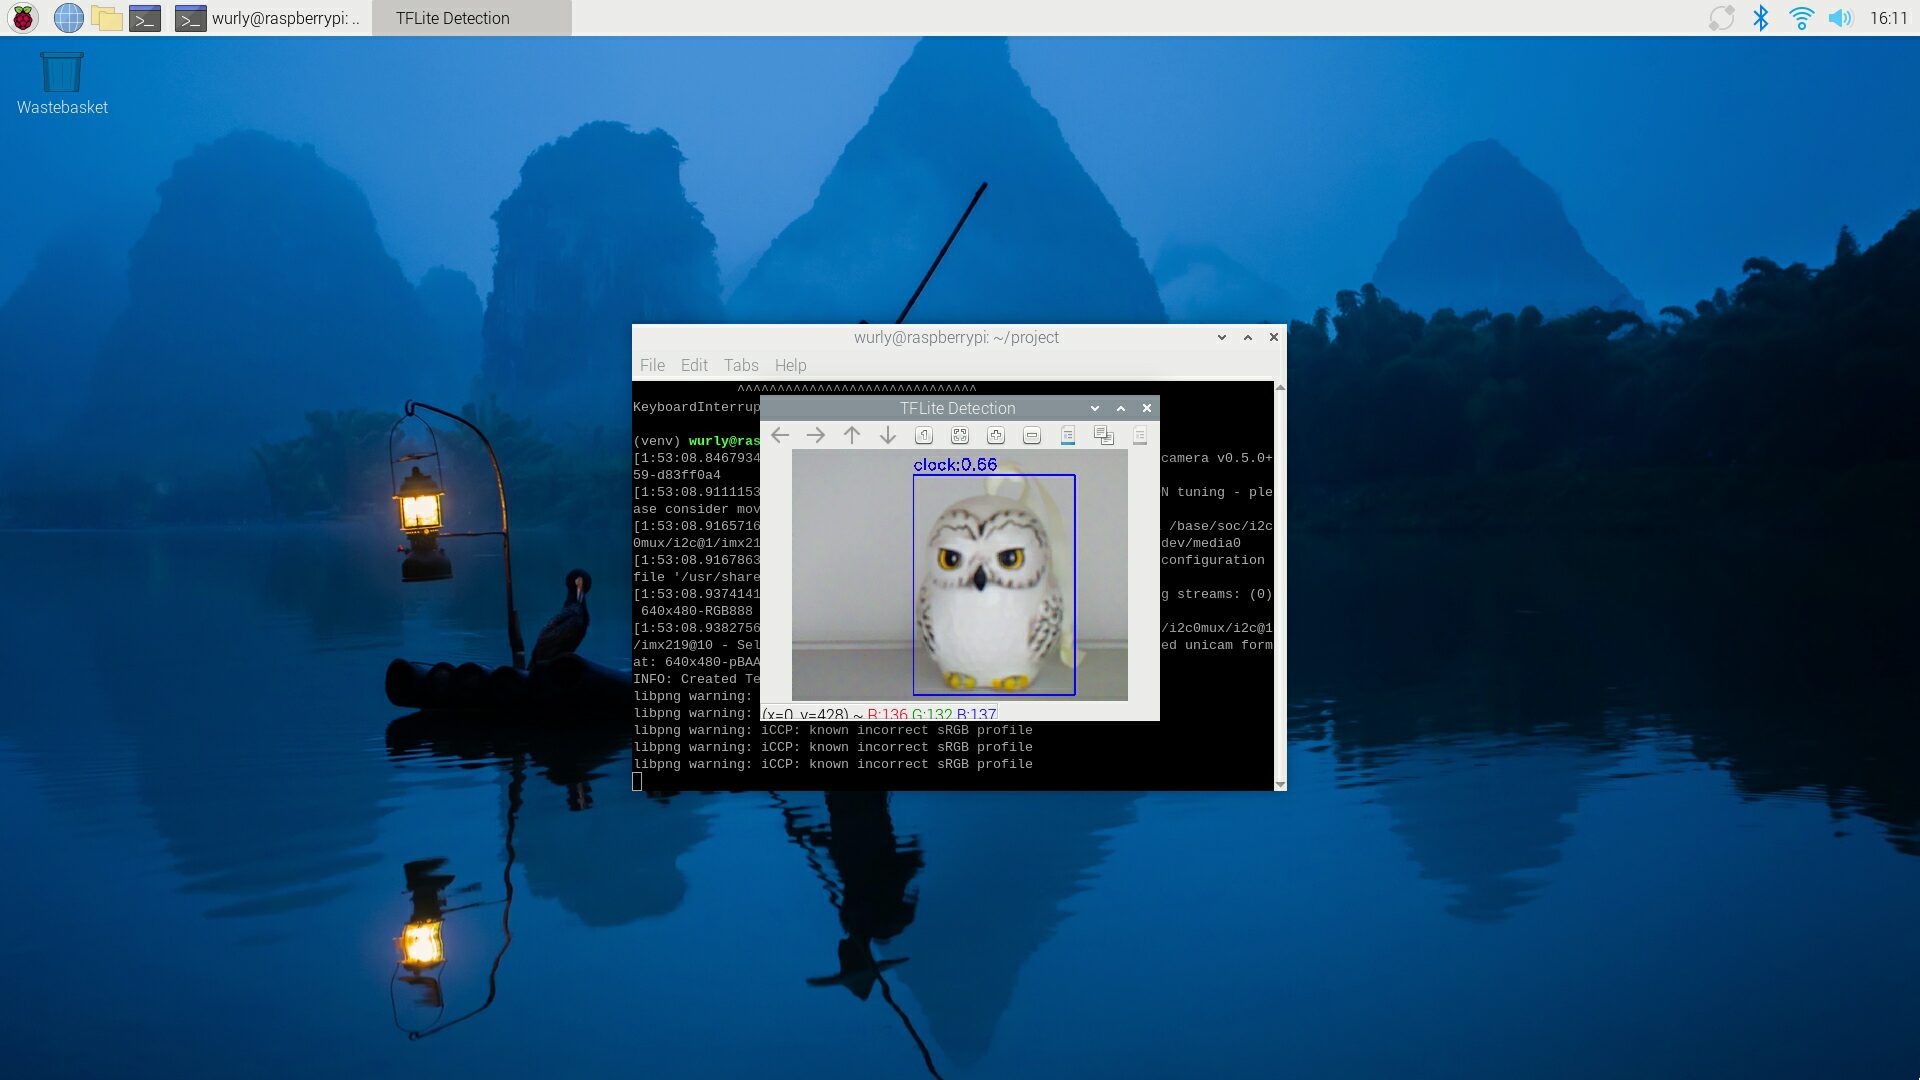Launch the web browser globe icon
Image resolution: width=1920 pixels, height=1080 pixels.
pyautogui.click(x=68, y=18)
